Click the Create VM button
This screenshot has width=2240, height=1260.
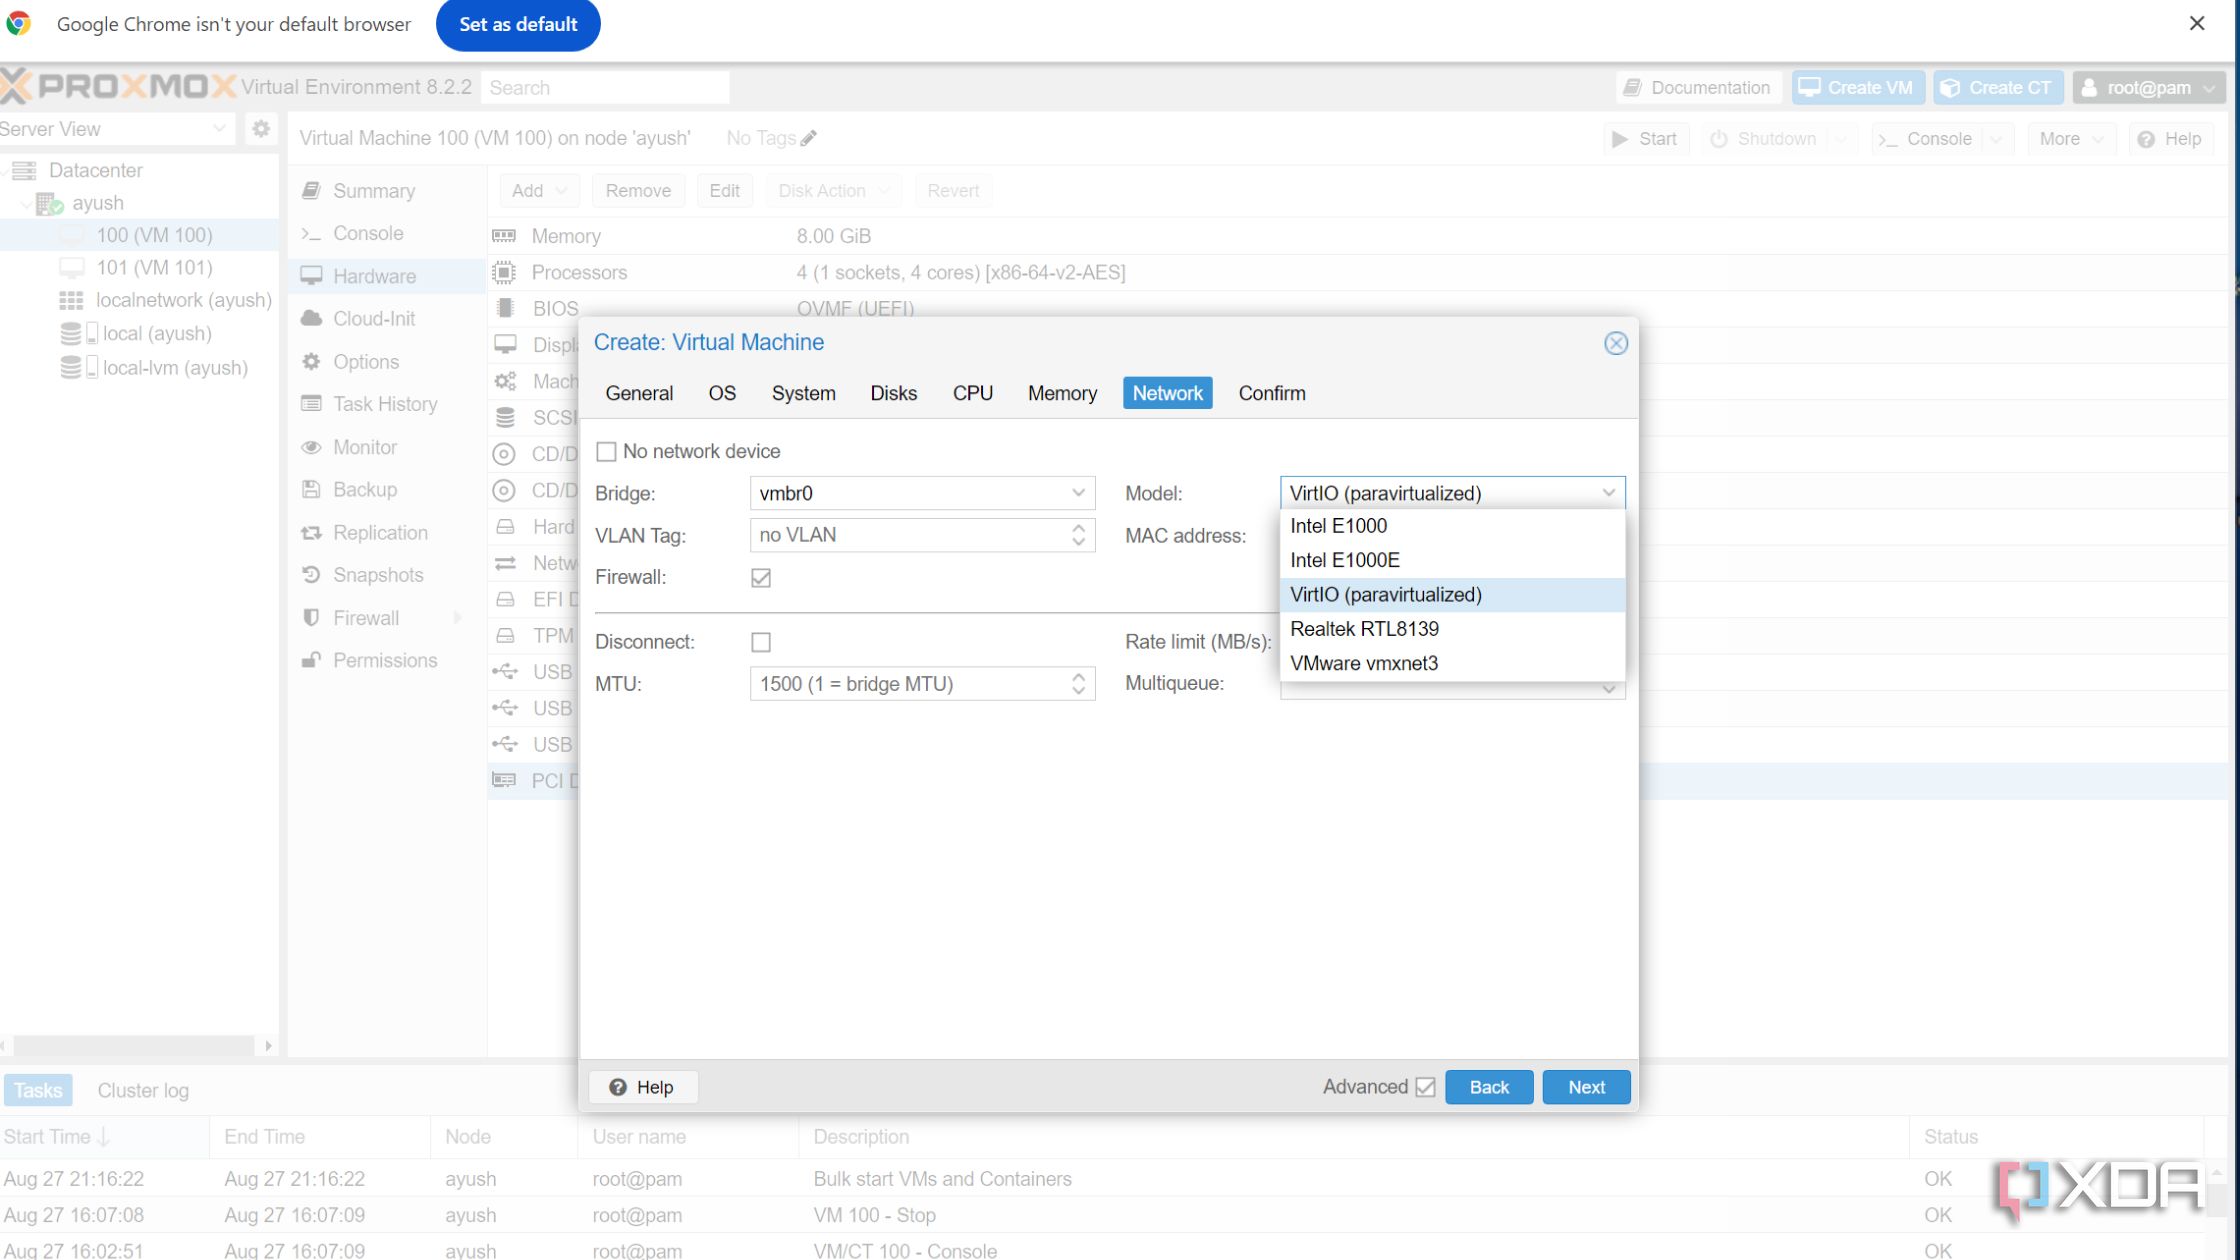(1857, 88)
